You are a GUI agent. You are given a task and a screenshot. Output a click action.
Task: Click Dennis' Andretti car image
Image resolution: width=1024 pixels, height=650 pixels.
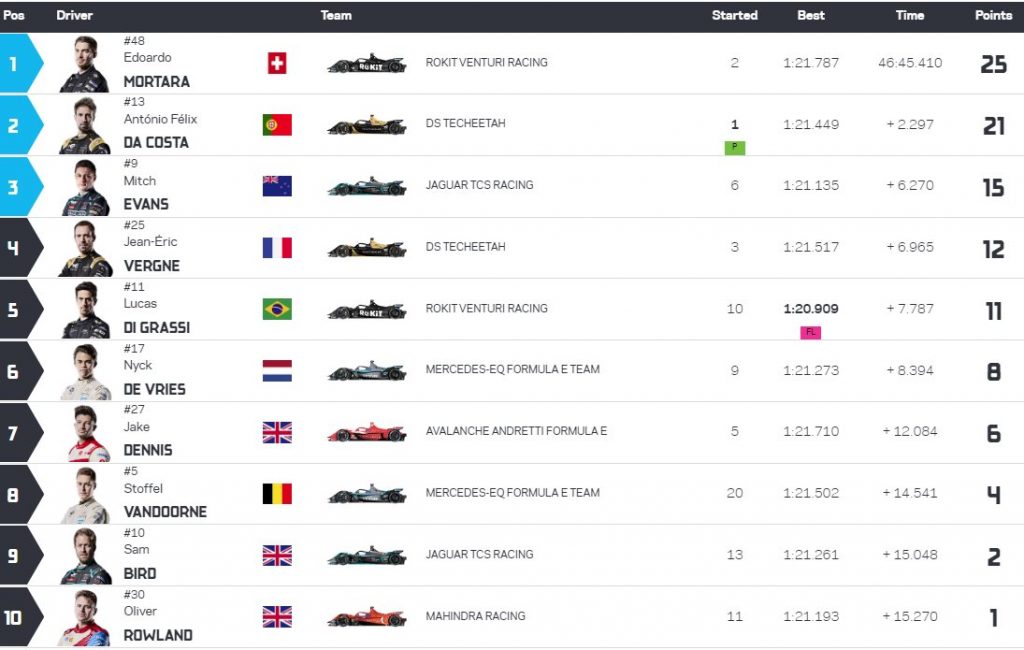point(367,432)
